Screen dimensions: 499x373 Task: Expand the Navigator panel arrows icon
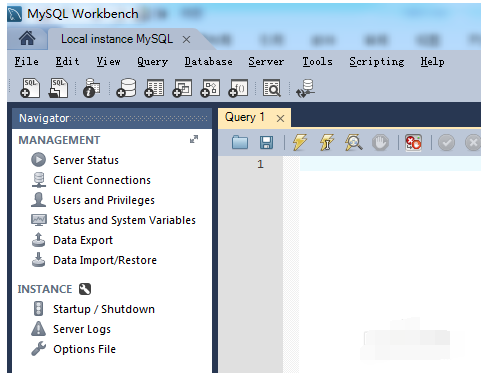click(x=194, y=139)
